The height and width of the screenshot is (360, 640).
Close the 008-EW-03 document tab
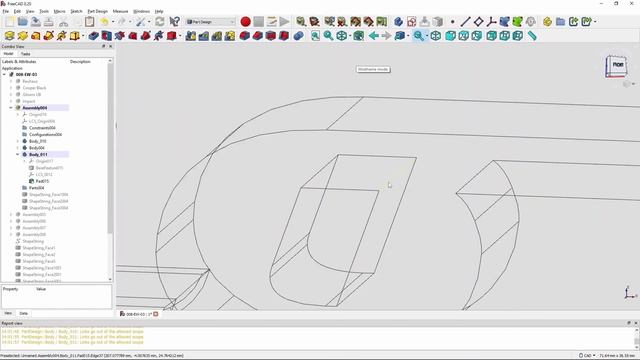pyautogui.click(x=156, y=314)
